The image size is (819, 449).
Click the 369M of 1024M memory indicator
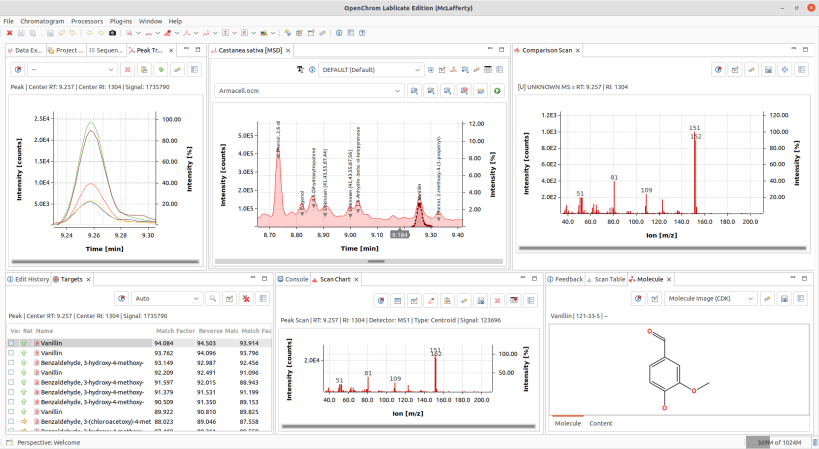point(779,442)
